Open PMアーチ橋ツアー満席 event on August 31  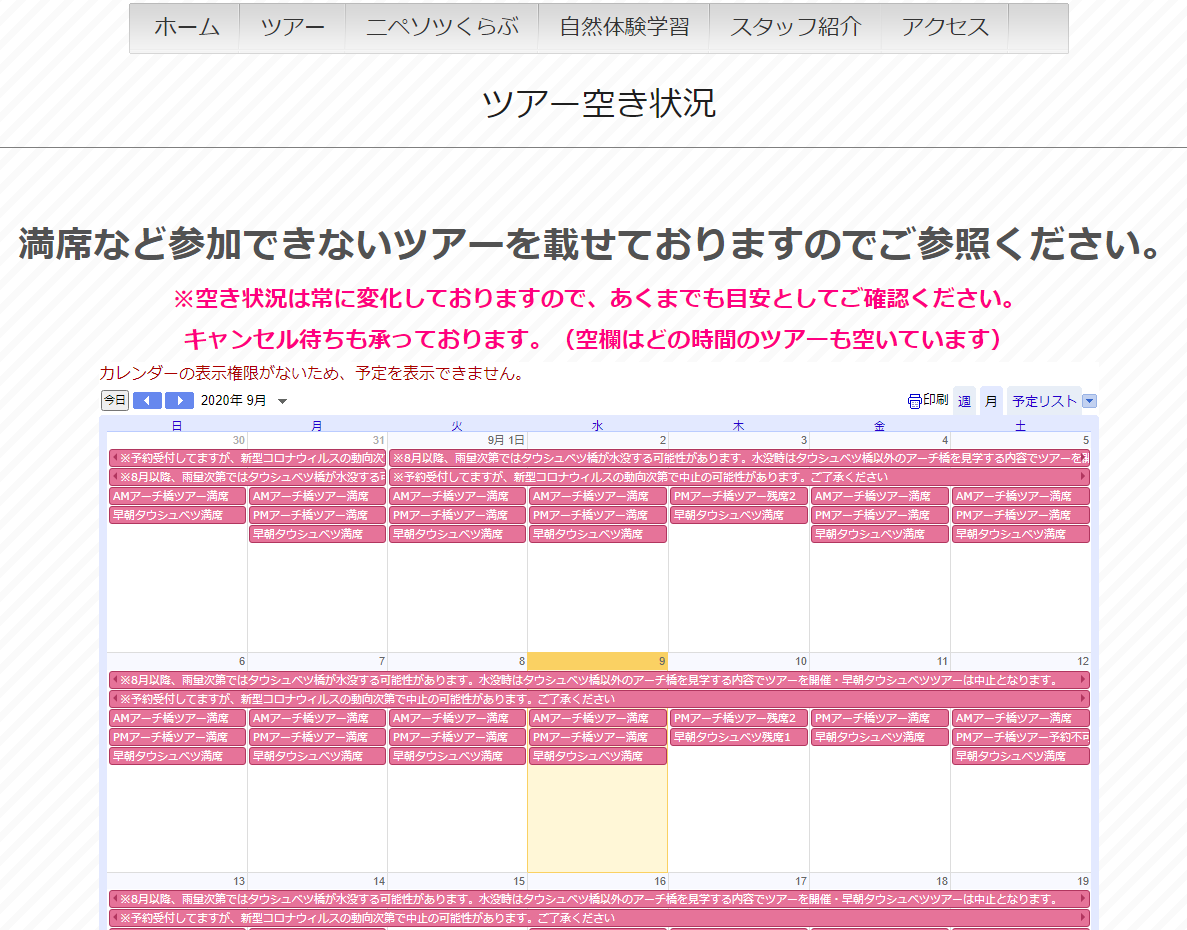click(317, 515)
